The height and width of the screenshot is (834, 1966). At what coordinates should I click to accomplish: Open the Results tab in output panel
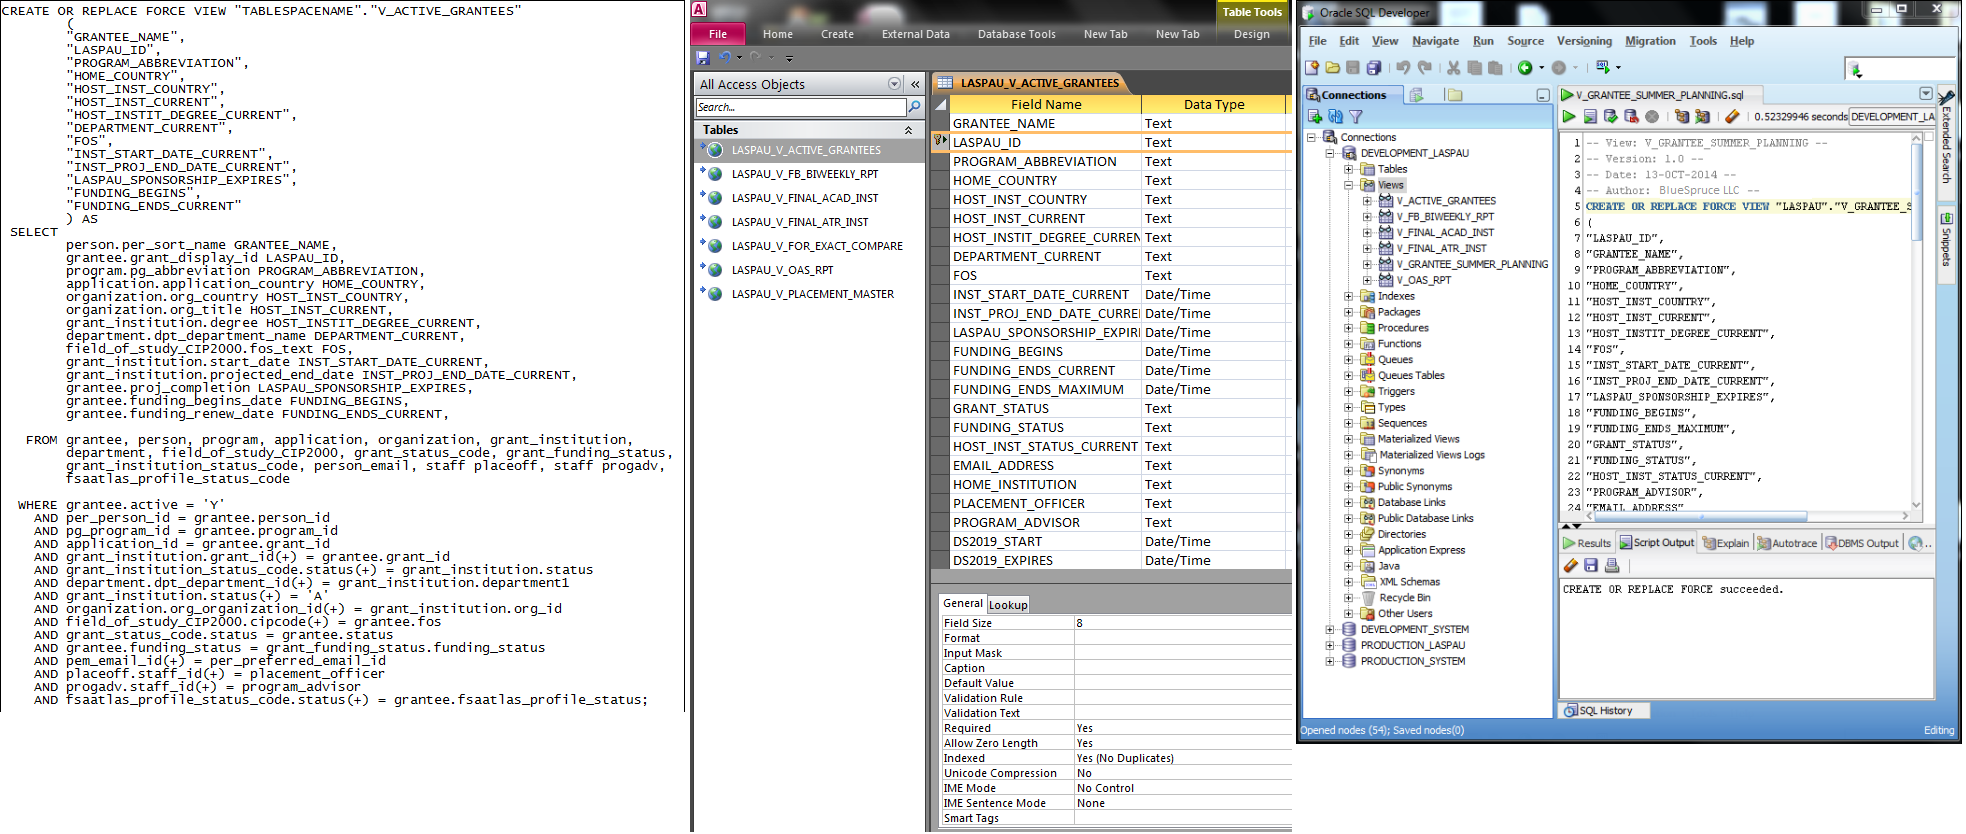point(1587,543)
